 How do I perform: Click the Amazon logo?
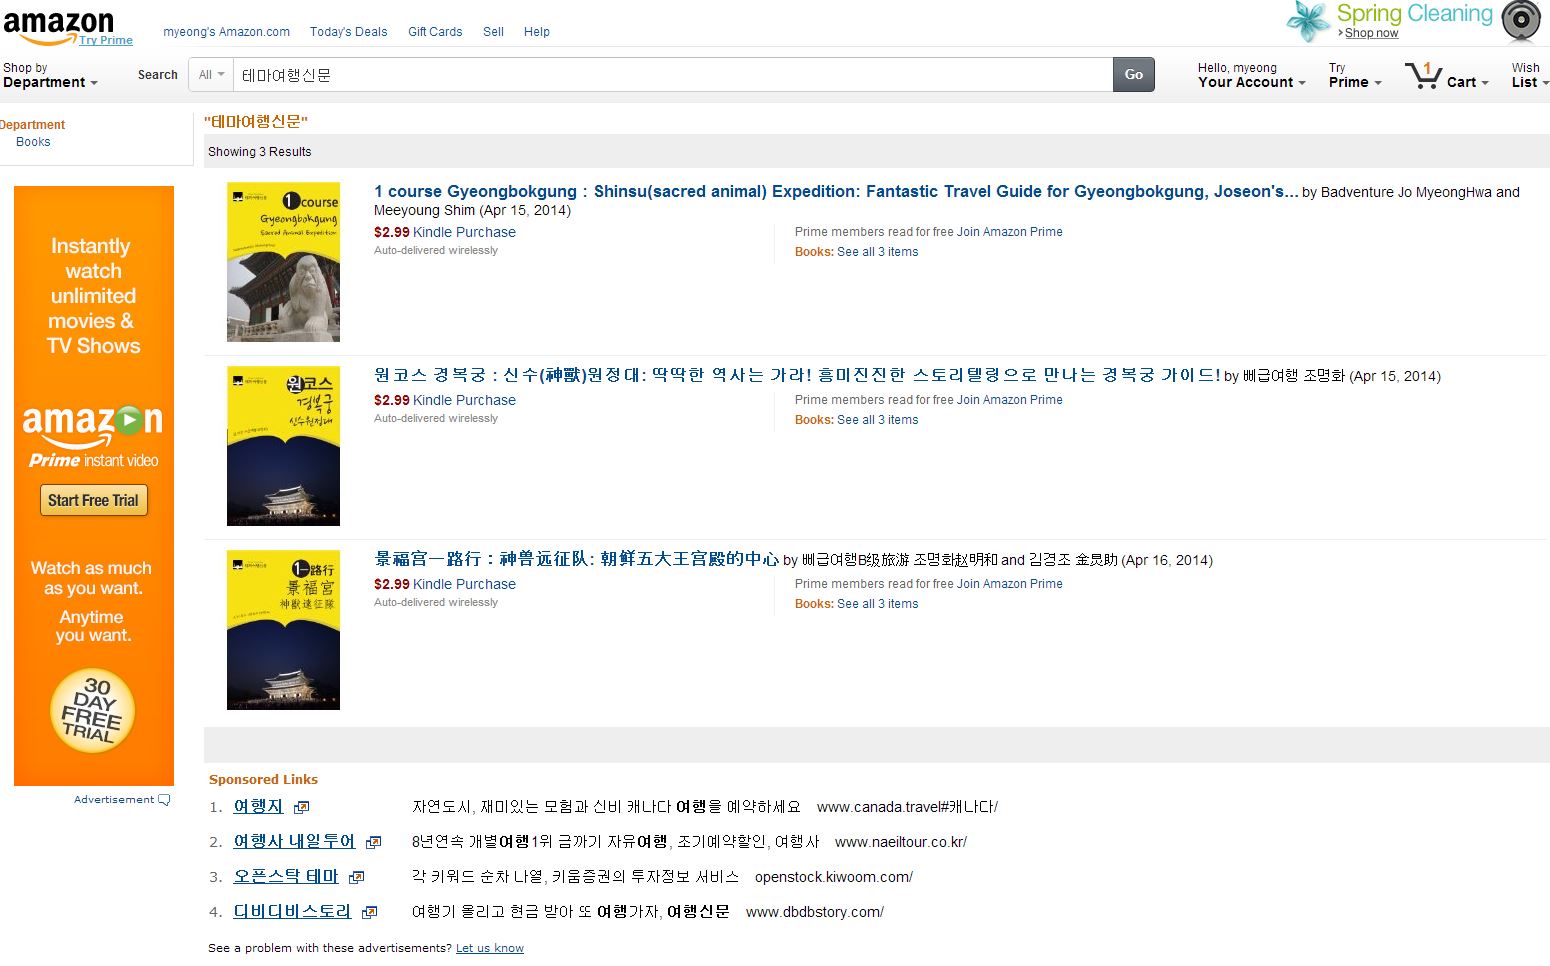tap(58, 26)
